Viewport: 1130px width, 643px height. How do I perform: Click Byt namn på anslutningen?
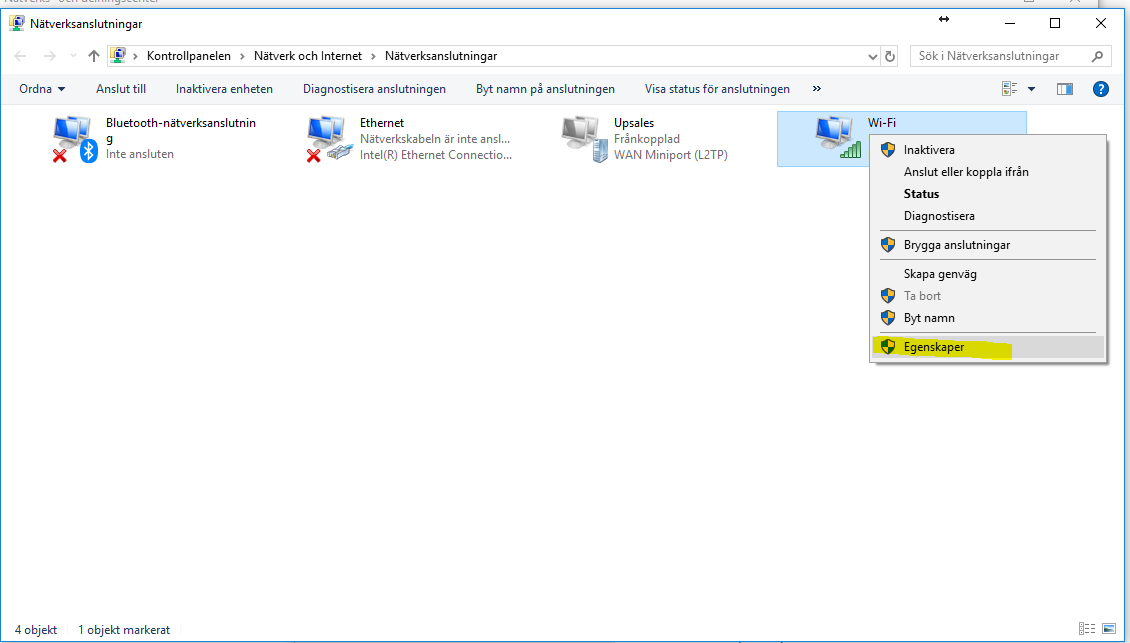point(546,89)
